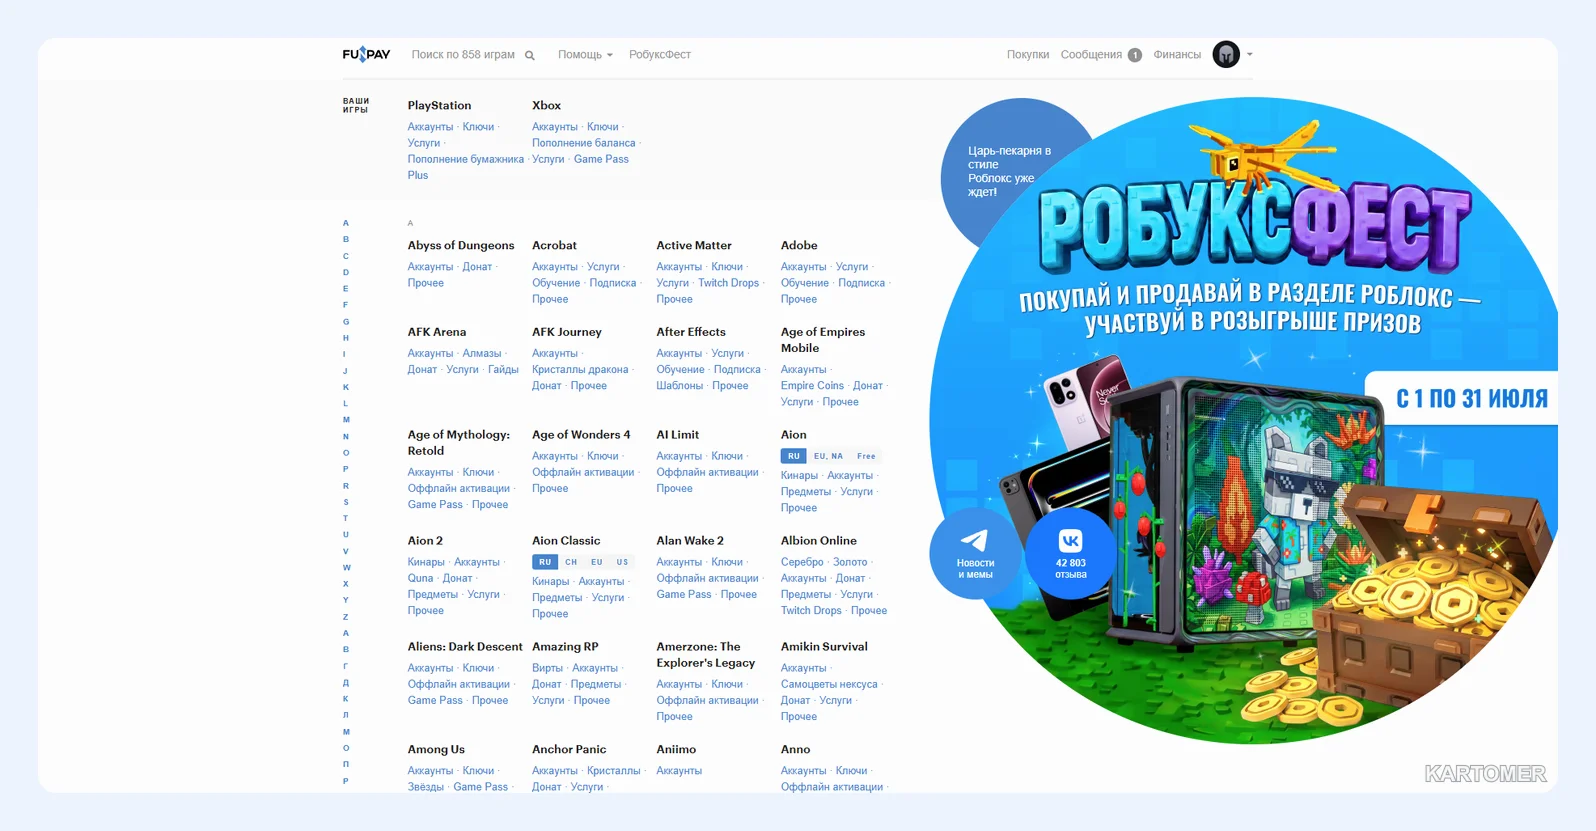Open Among Us Звёзды link

coord(425,787)
